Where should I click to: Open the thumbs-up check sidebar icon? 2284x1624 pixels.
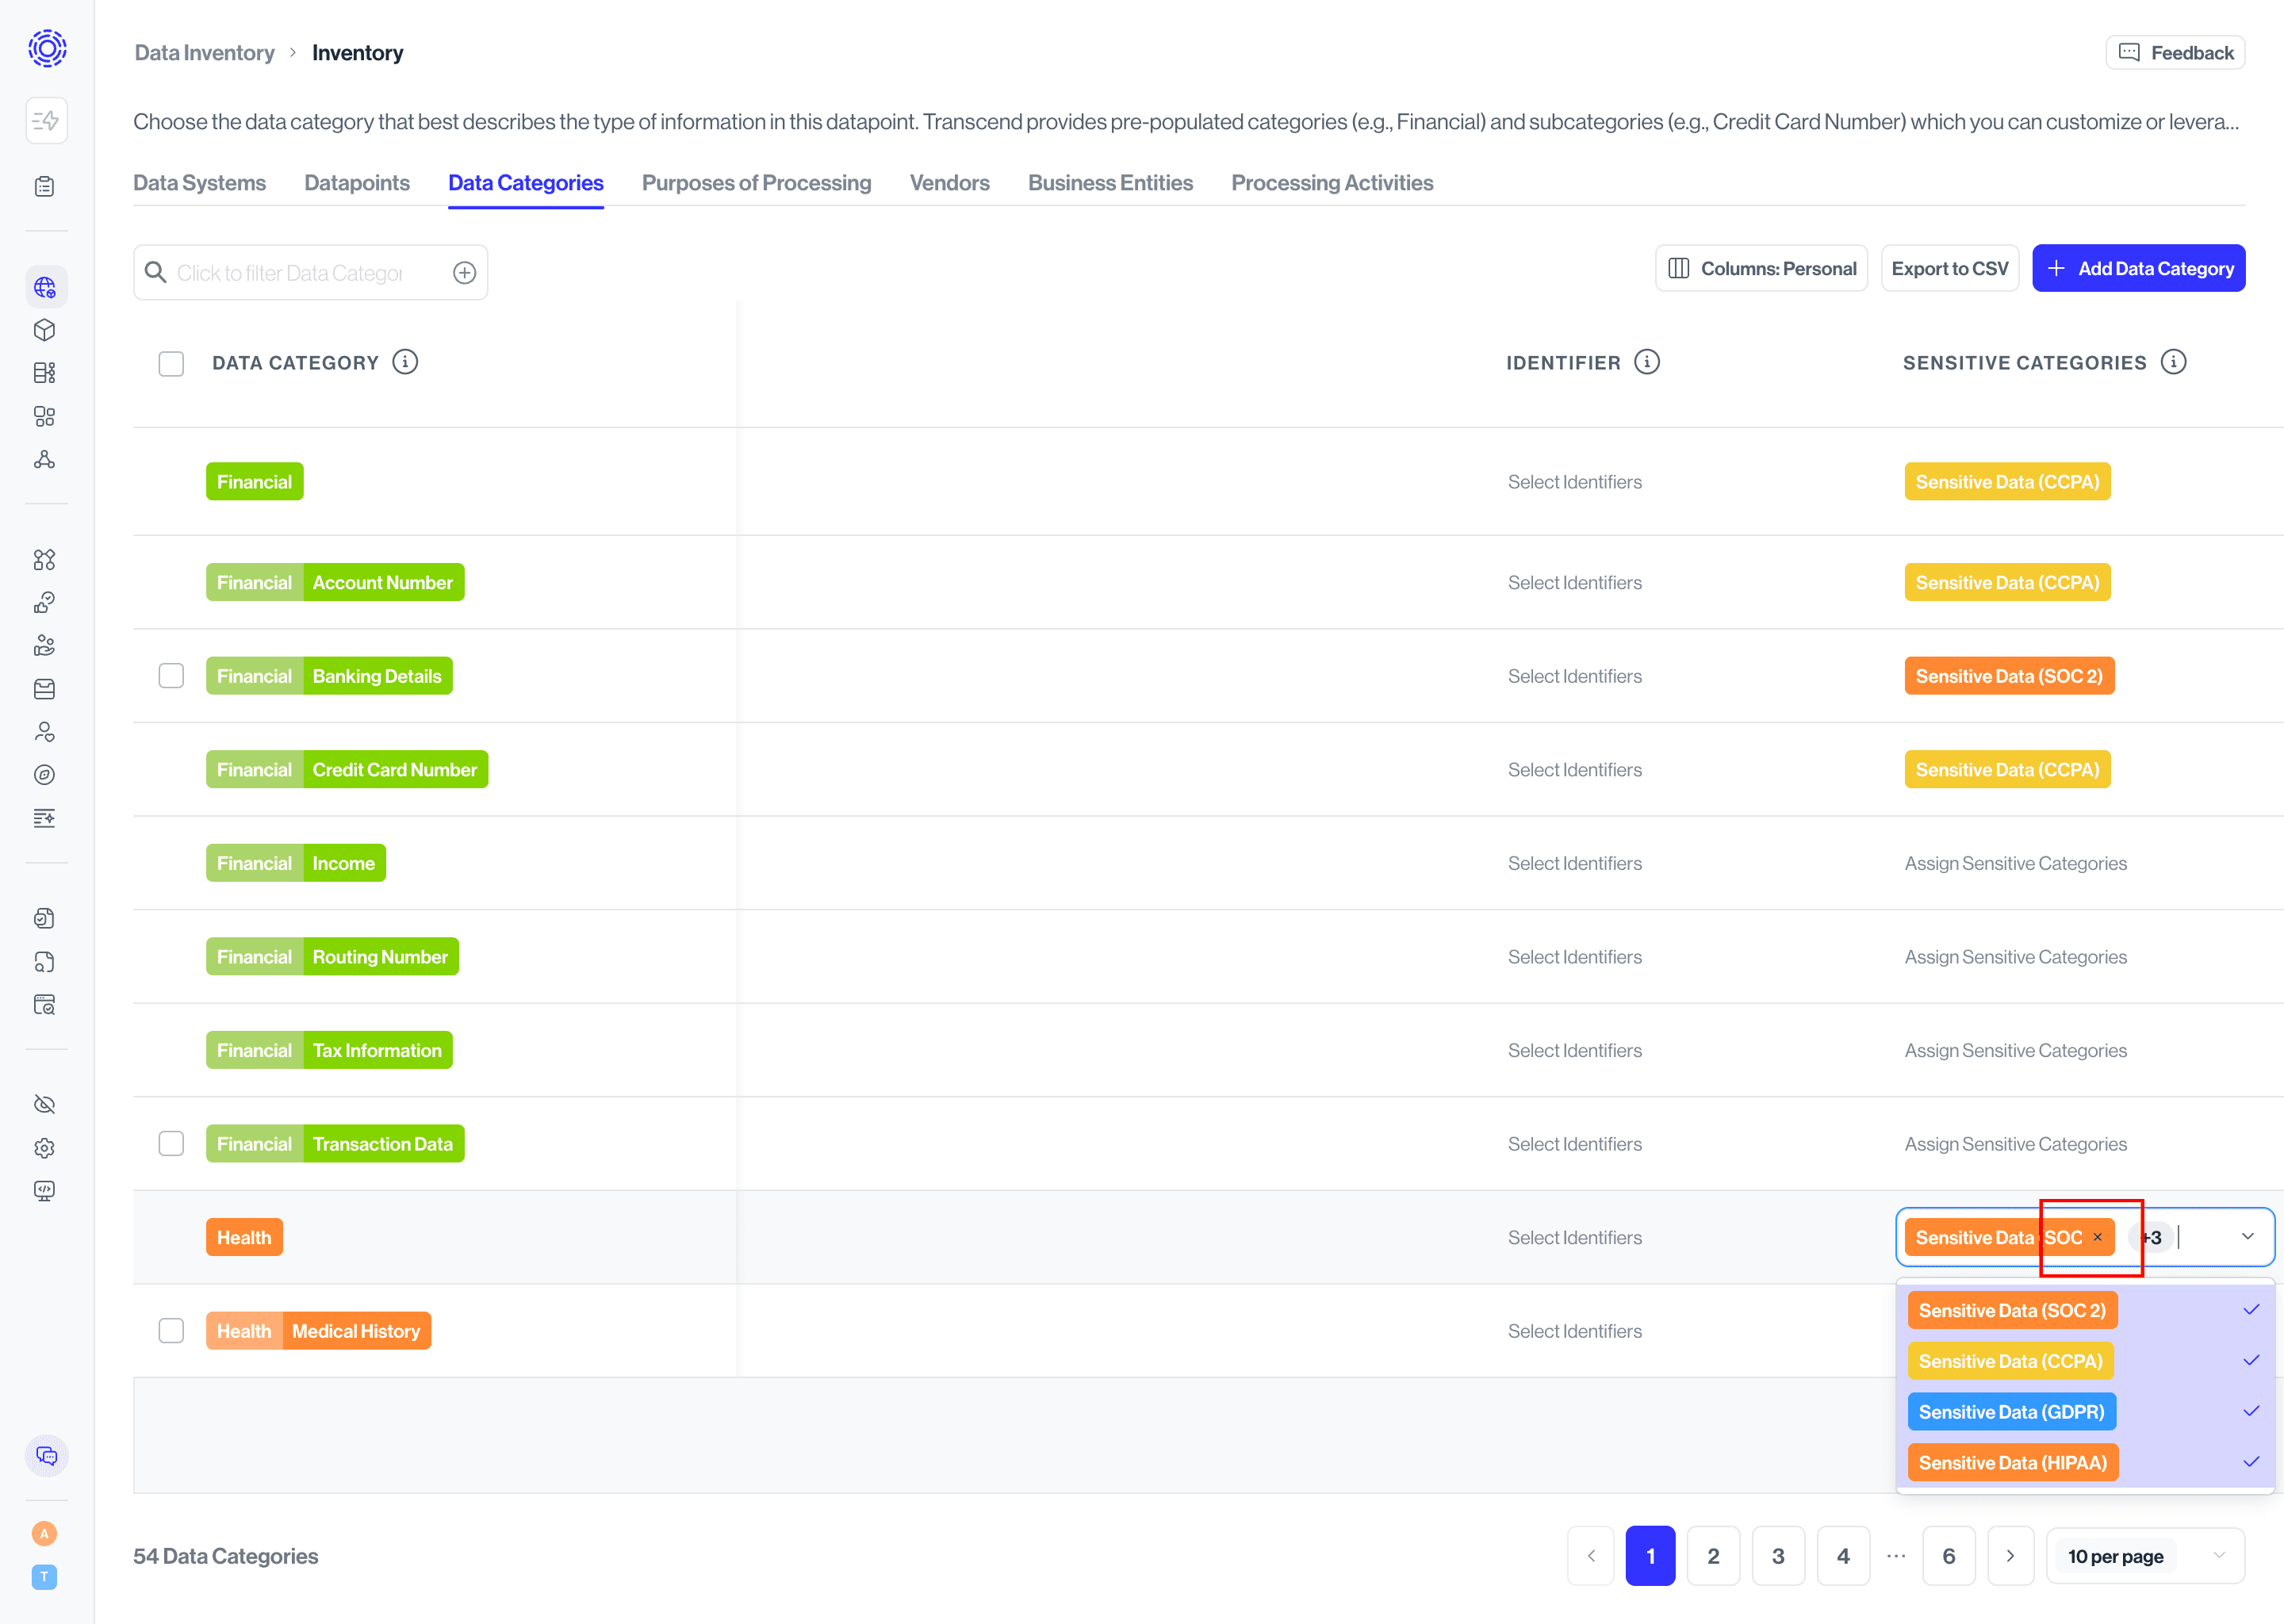click(45, 603)
